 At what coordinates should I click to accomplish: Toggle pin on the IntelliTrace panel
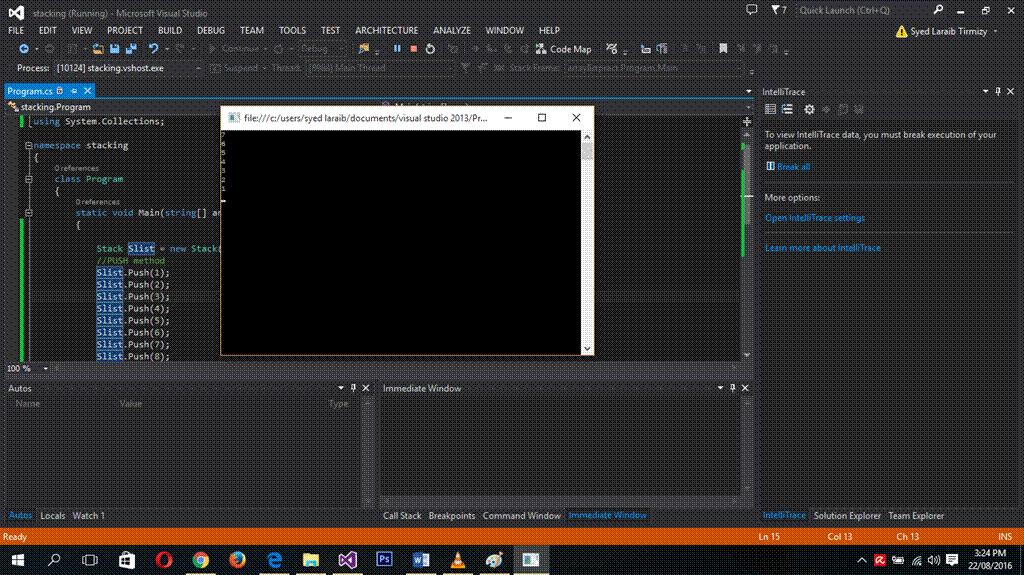point(997,91)
